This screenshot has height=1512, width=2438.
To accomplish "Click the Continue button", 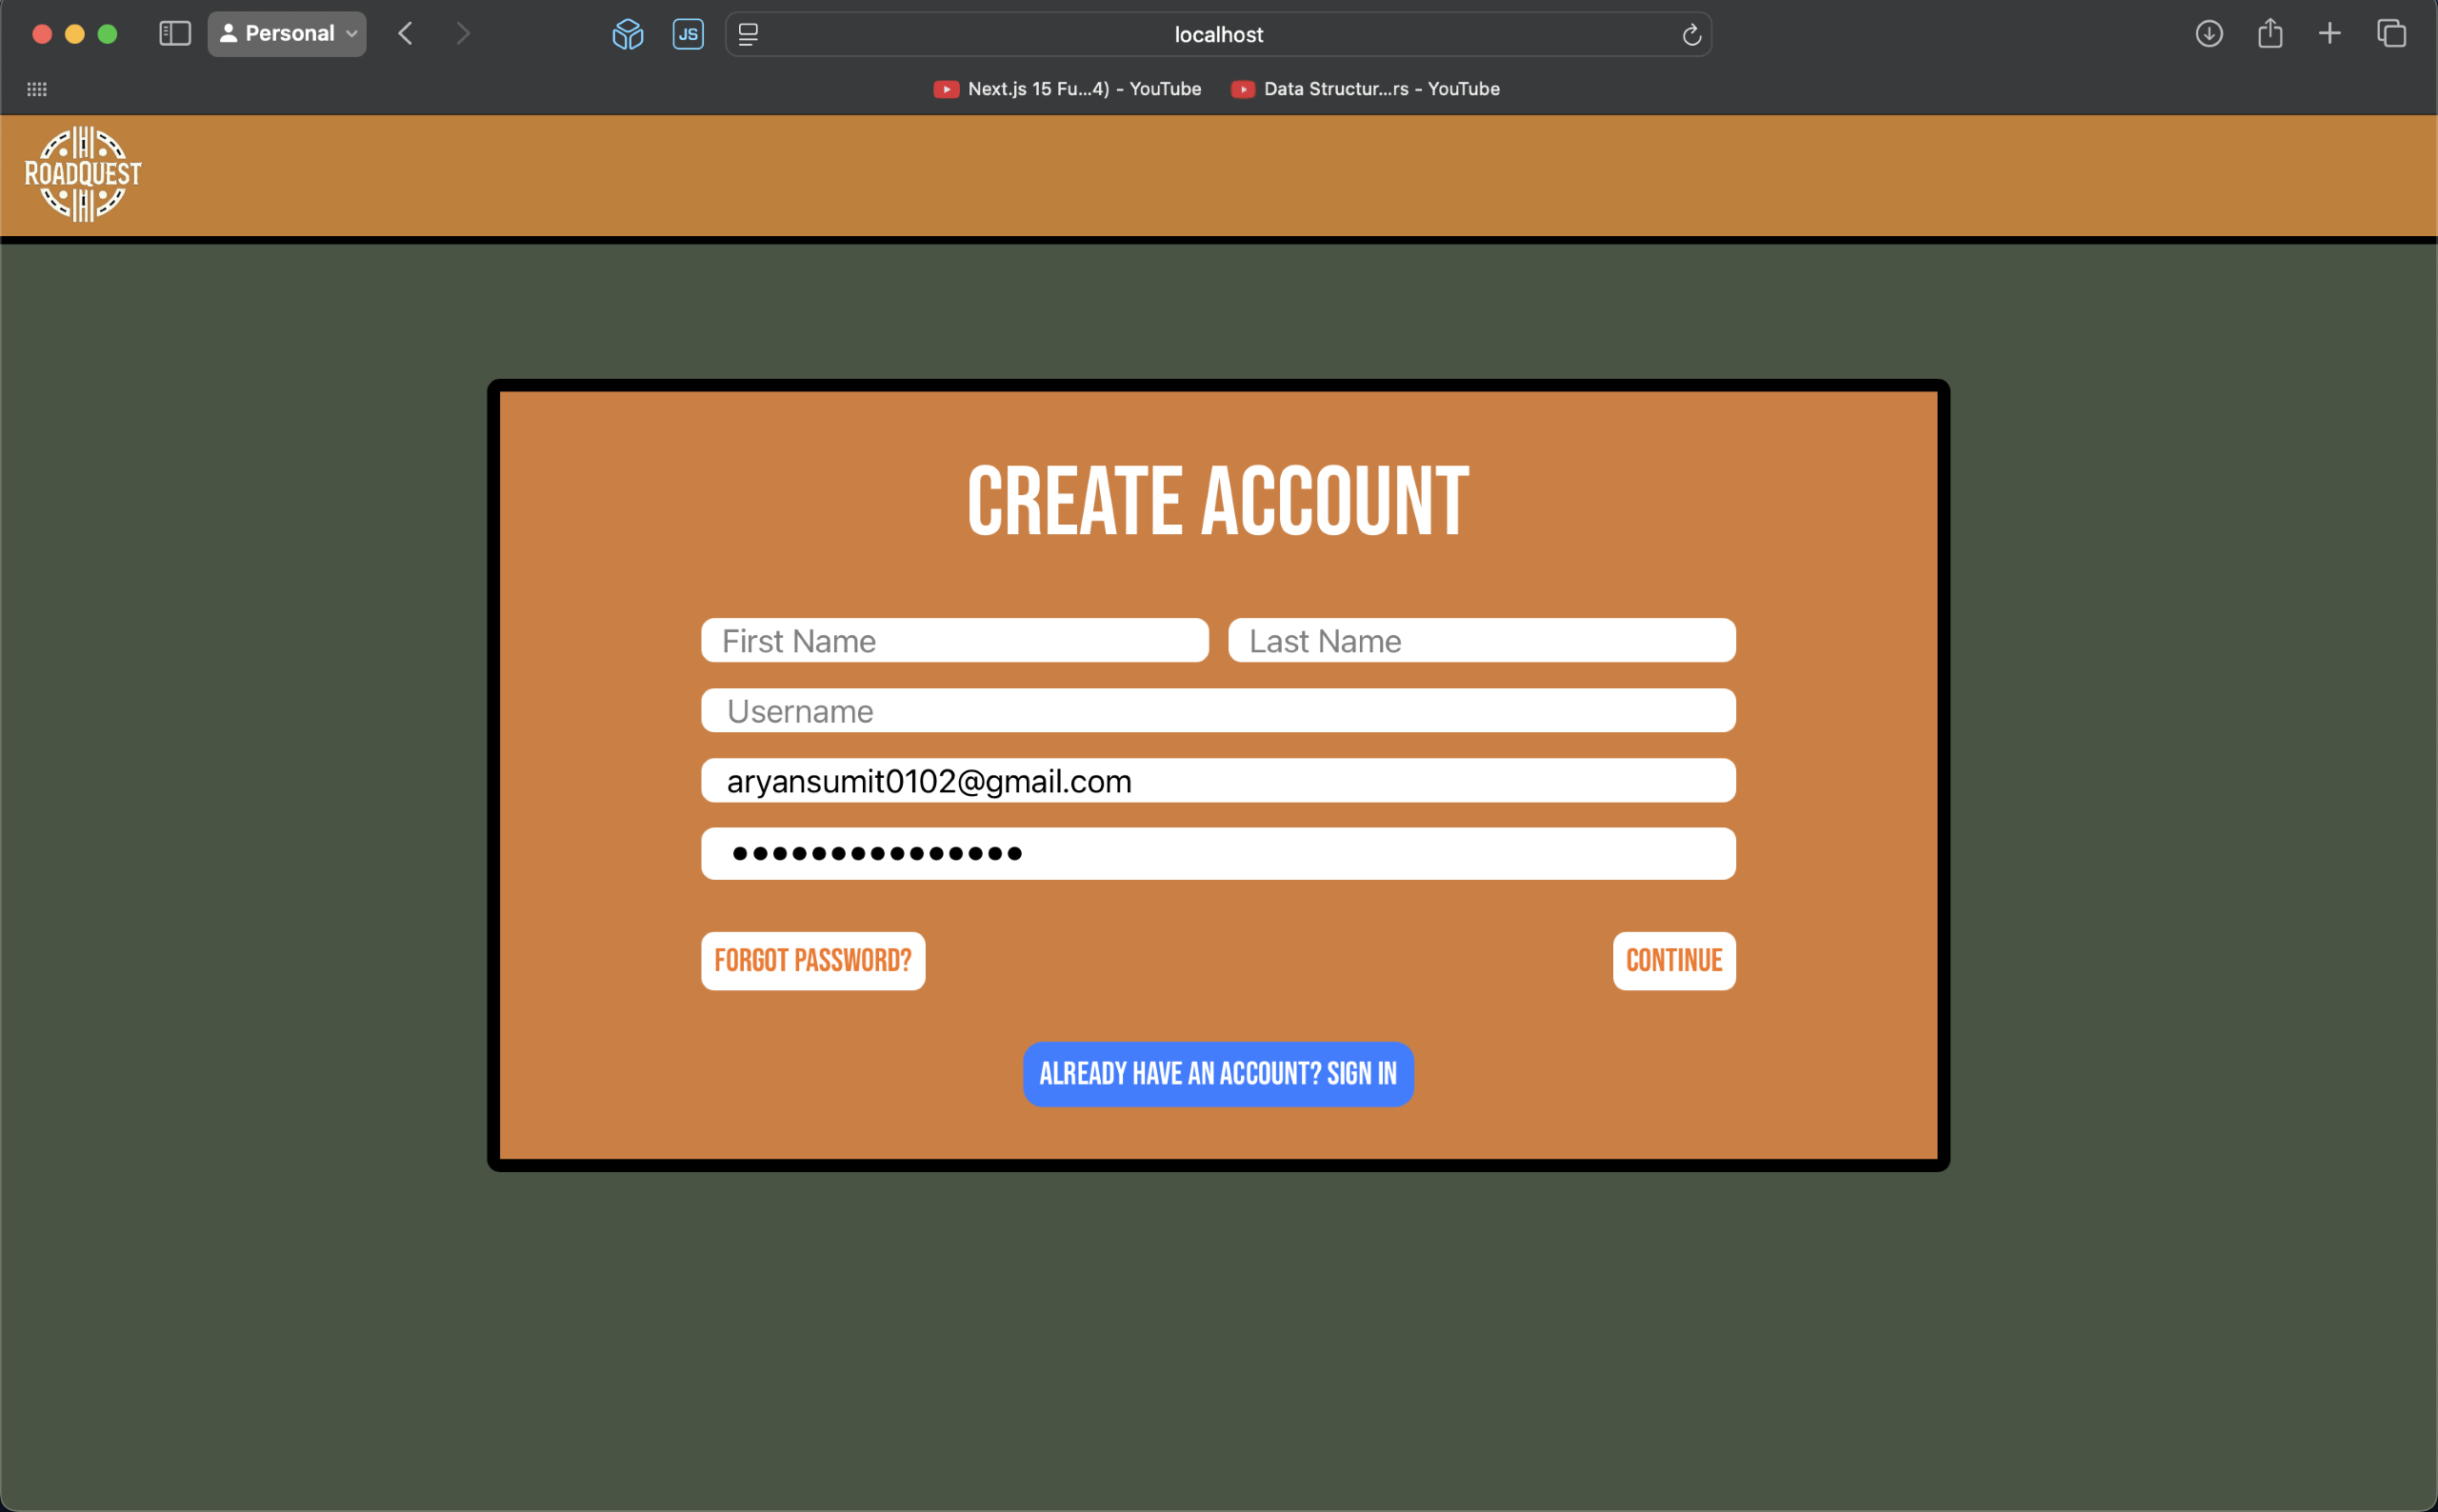I will coord(1673,961).
